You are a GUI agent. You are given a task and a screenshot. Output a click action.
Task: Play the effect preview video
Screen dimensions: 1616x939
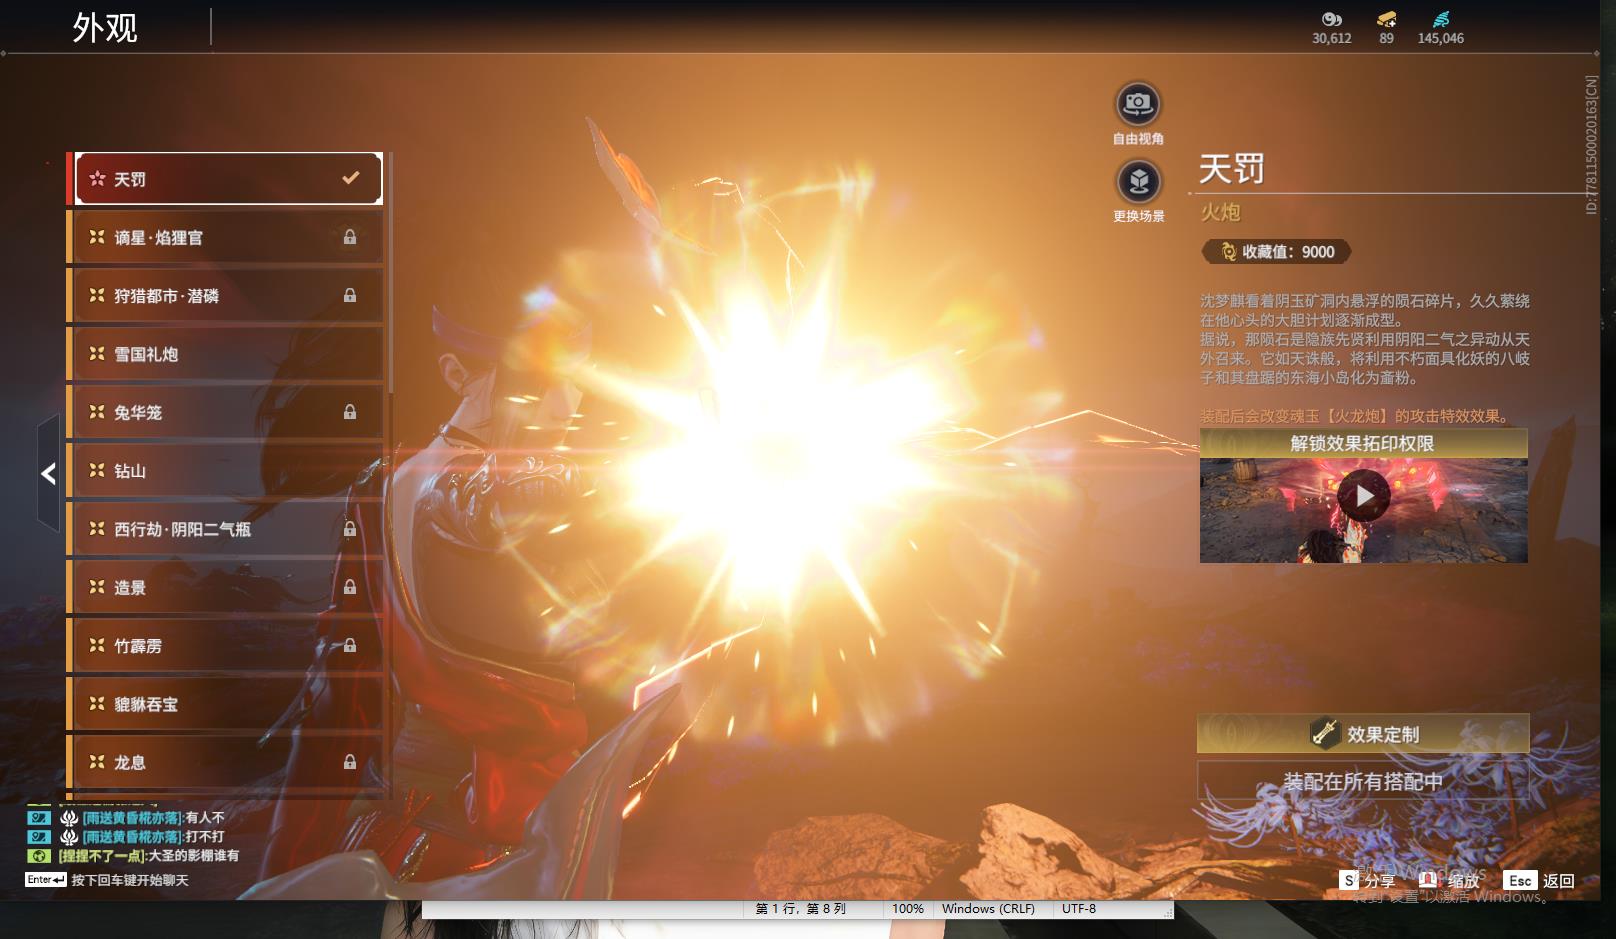coord(1364,496)
